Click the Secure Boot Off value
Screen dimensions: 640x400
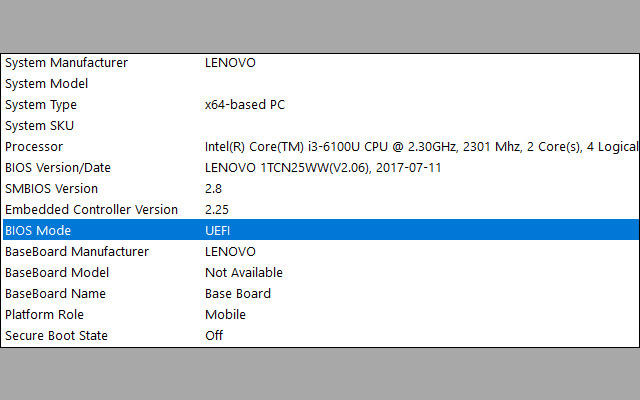click(214, 336)
